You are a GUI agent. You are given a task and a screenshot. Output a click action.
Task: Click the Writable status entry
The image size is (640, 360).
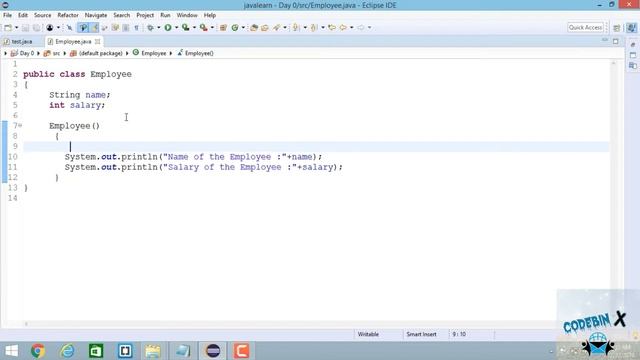coord(368,334)
